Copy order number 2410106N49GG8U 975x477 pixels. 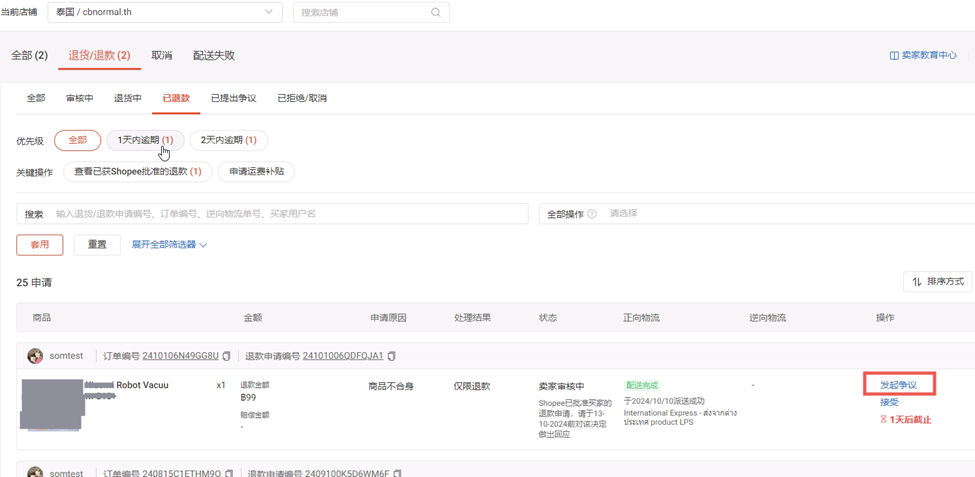click(x=226, y=356)
